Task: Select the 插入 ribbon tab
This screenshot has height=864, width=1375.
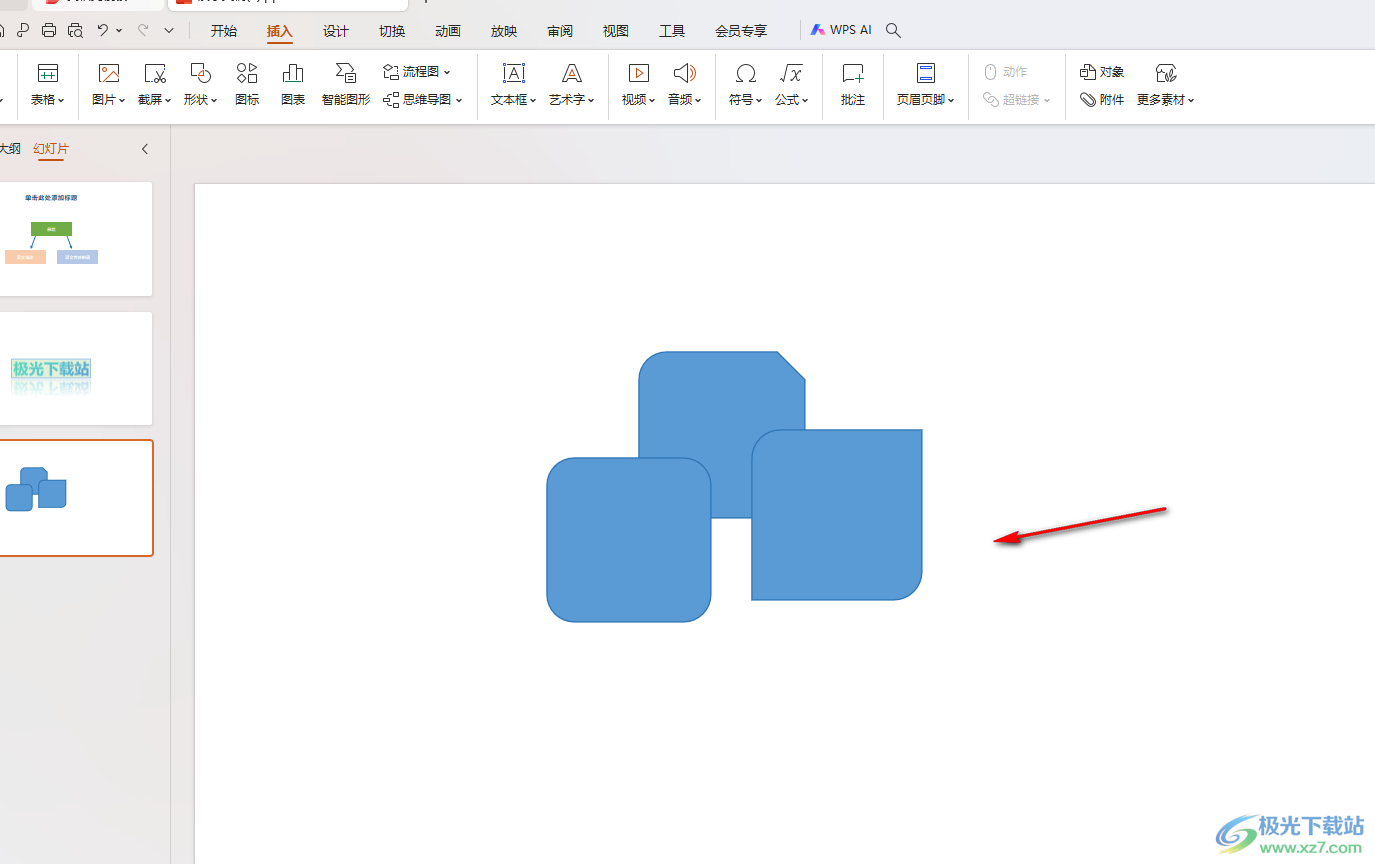Action: pos(280,31)
